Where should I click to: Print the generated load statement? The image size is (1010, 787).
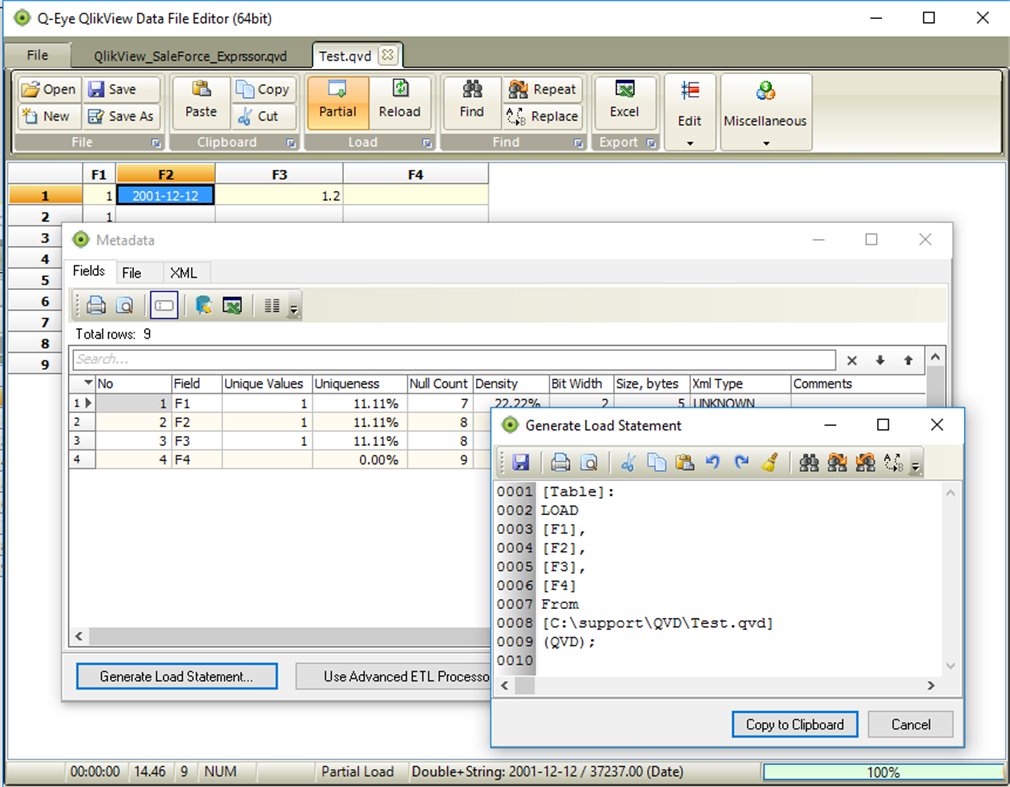(560, 462)
